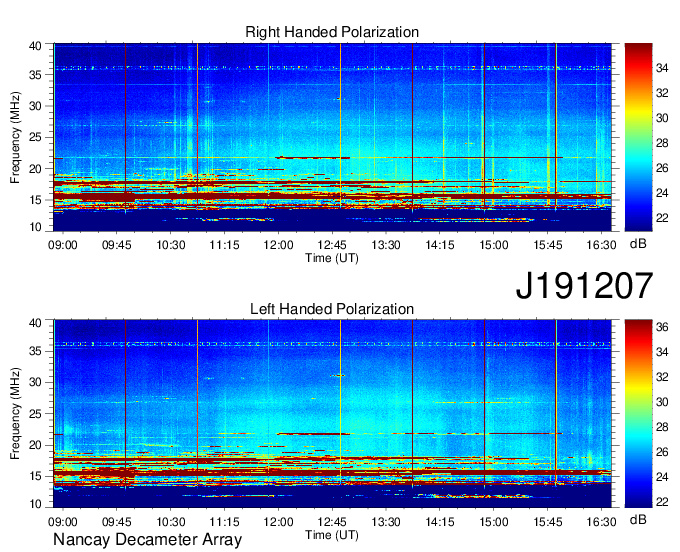Click 09:00 tick on top plot time axis
Image resolution: width=680 pixels, height=552 pixels.
pos(63,245)
